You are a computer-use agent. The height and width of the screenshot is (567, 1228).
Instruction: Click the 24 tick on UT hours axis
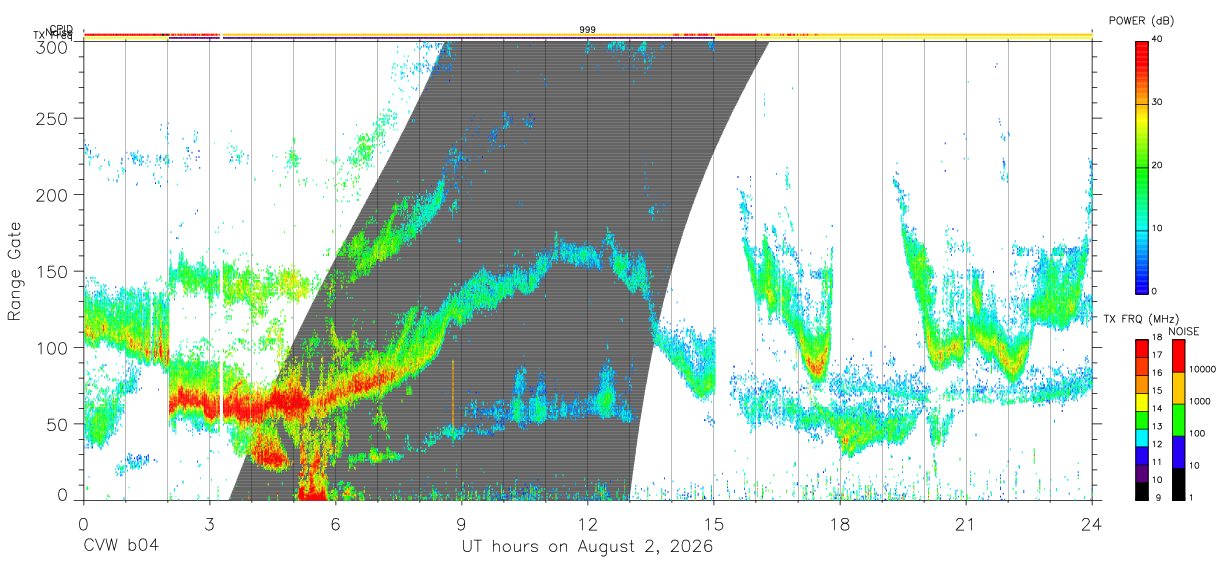1092,524
